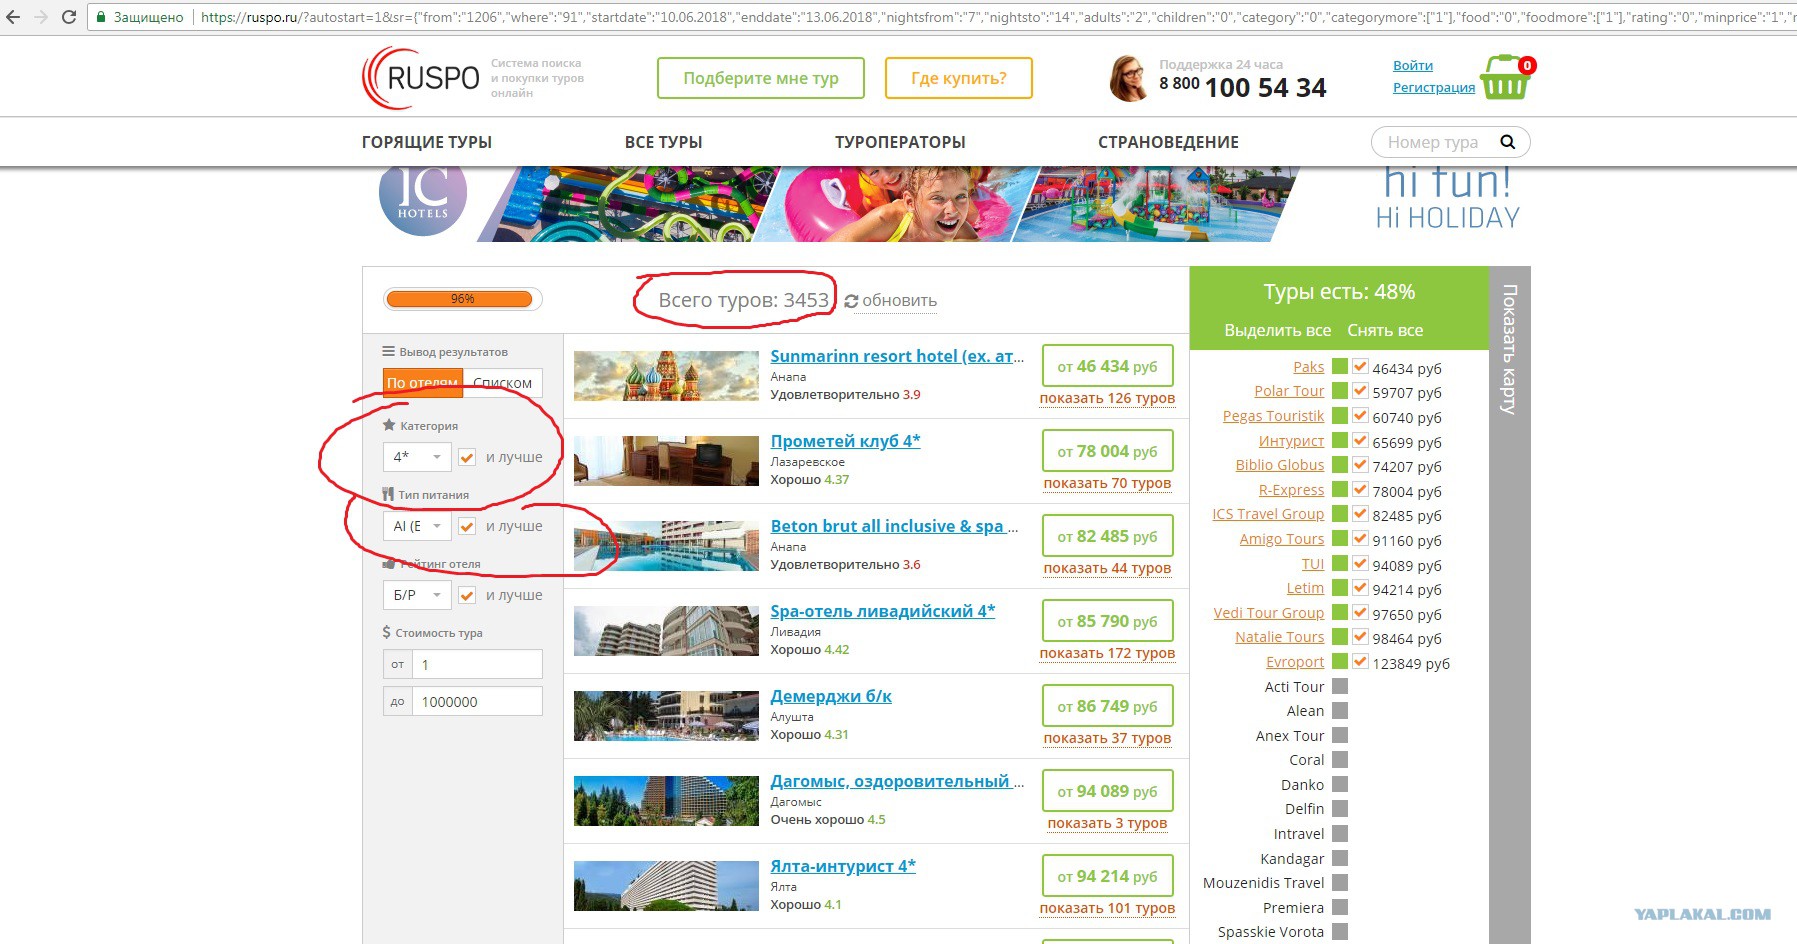Click the Показать карту side panel
The height and width of the screenshot is (944, 1797).
coord(1510,605)
